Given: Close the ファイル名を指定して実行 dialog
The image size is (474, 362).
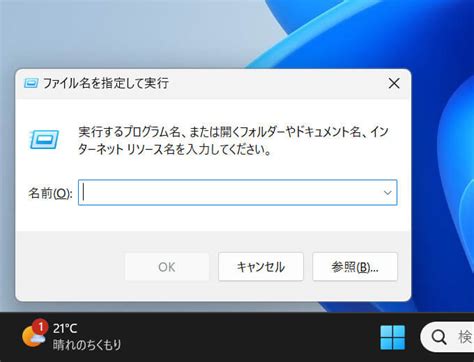Looking at the screenshot, I should point(394,83).
